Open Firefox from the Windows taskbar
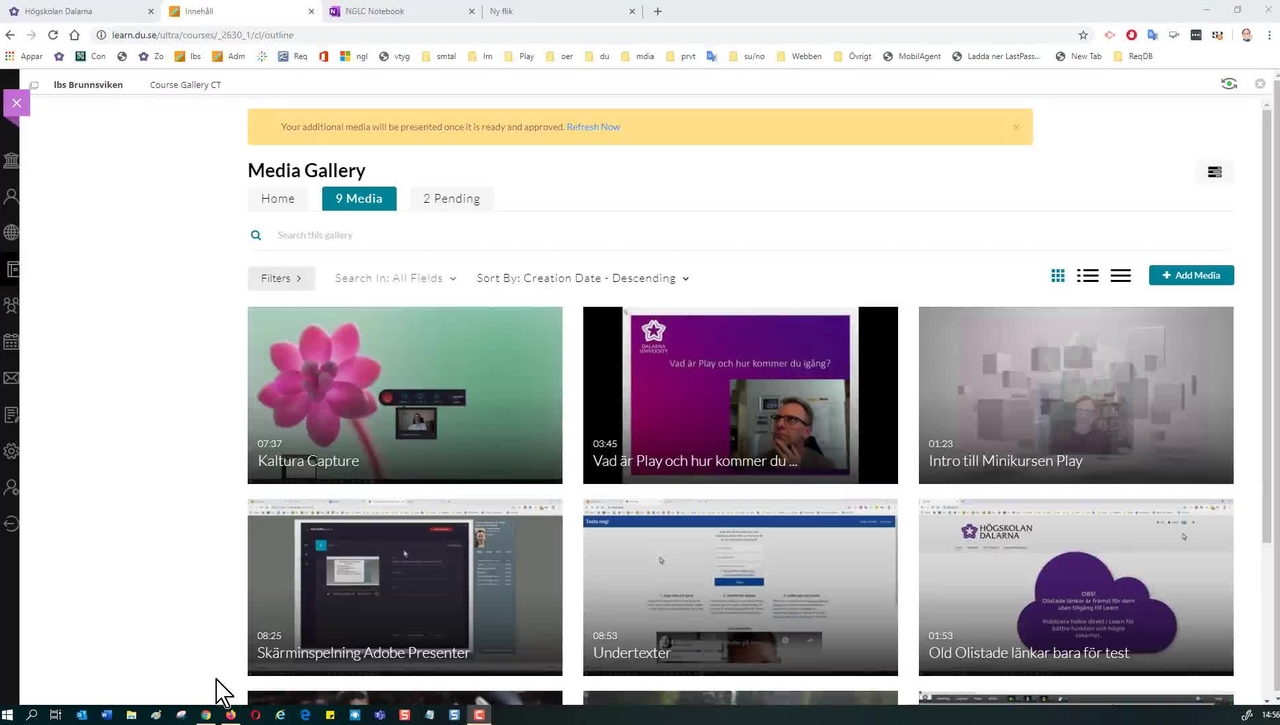This screenshot has width=1280, height=725. click(231, 715)
